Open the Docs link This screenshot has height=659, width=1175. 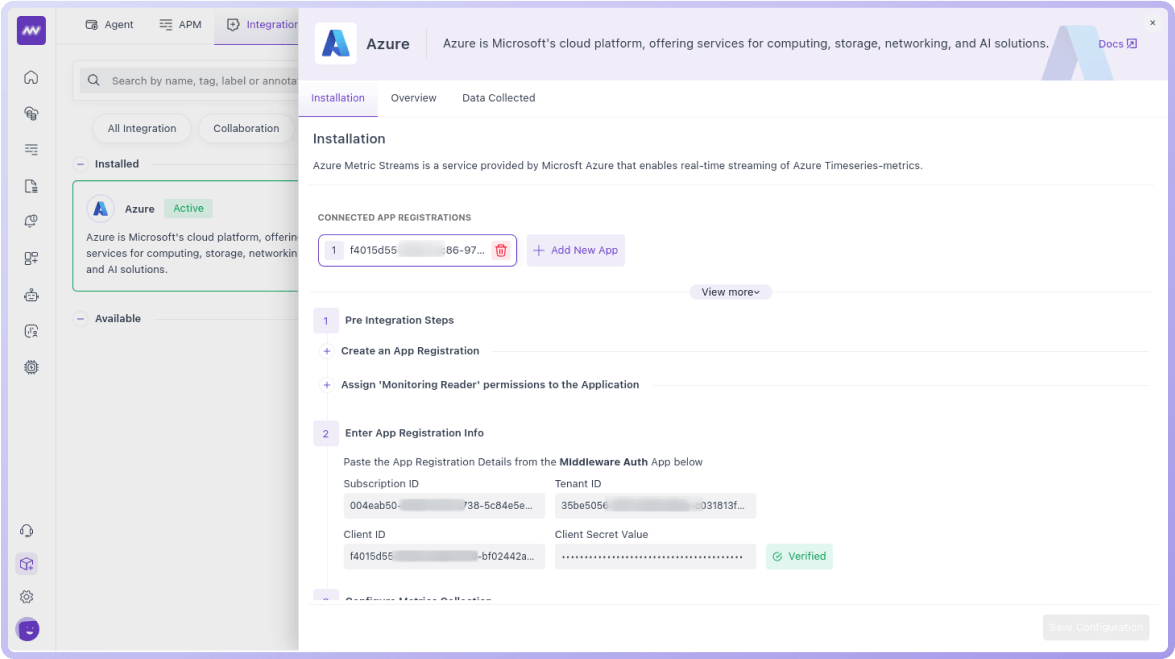pos(1117,43)
